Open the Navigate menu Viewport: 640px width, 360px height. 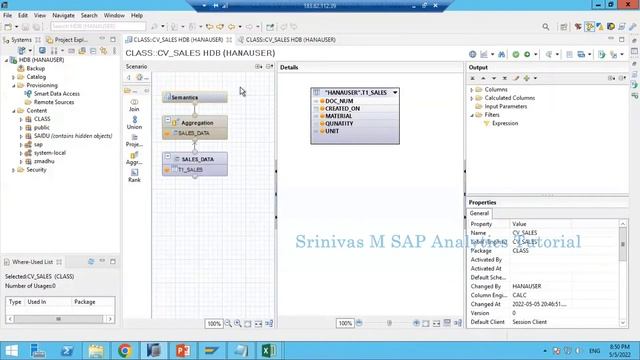pyautogui.click(x=63, y=16)
